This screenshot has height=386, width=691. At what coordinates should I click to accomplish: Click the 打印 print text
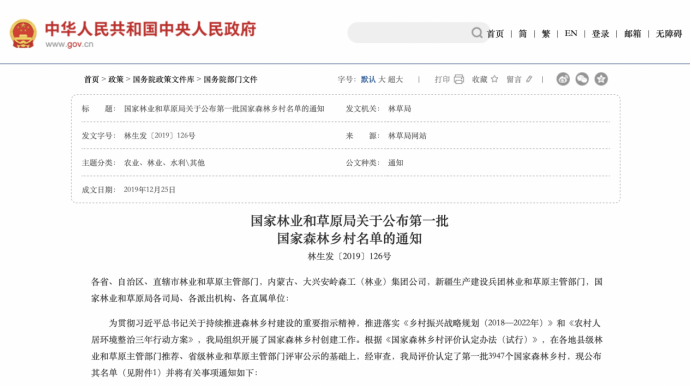tap(442, 79)
